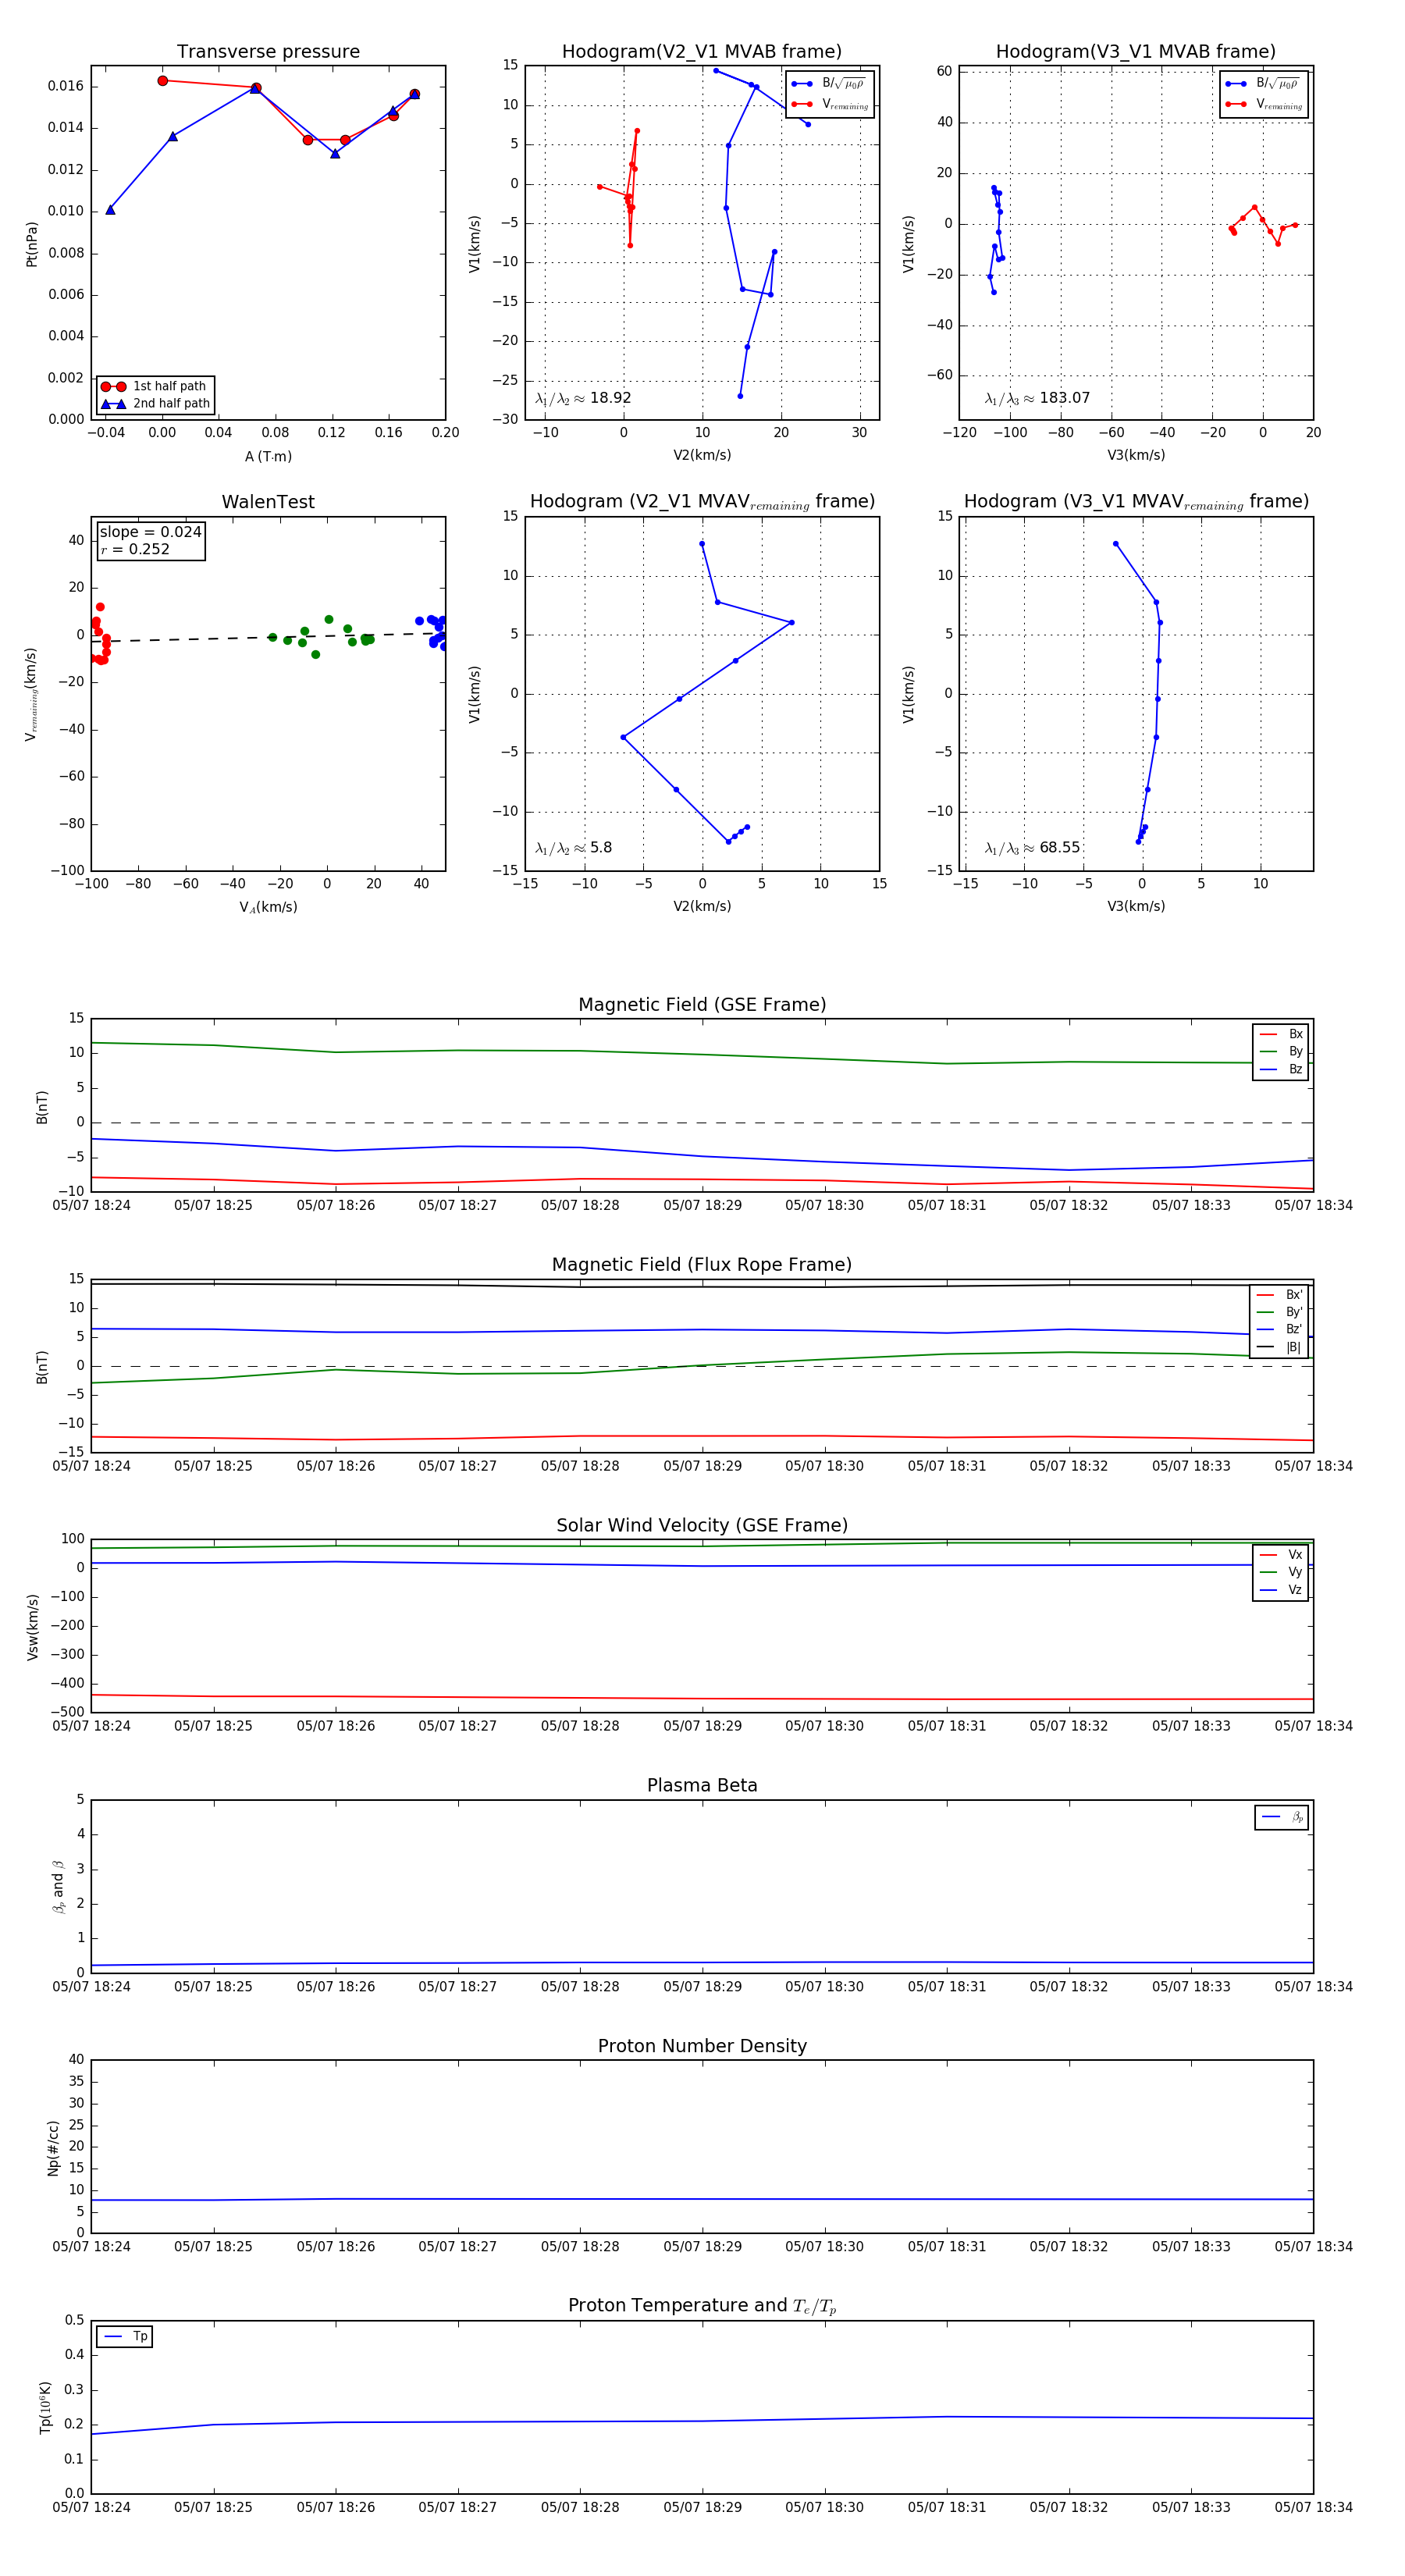Click the '05/07 18:31' tick under Solar Wind Velocity
Image resolution: width=1405 pixels, height=2576 pixels.
(946, 1726)
